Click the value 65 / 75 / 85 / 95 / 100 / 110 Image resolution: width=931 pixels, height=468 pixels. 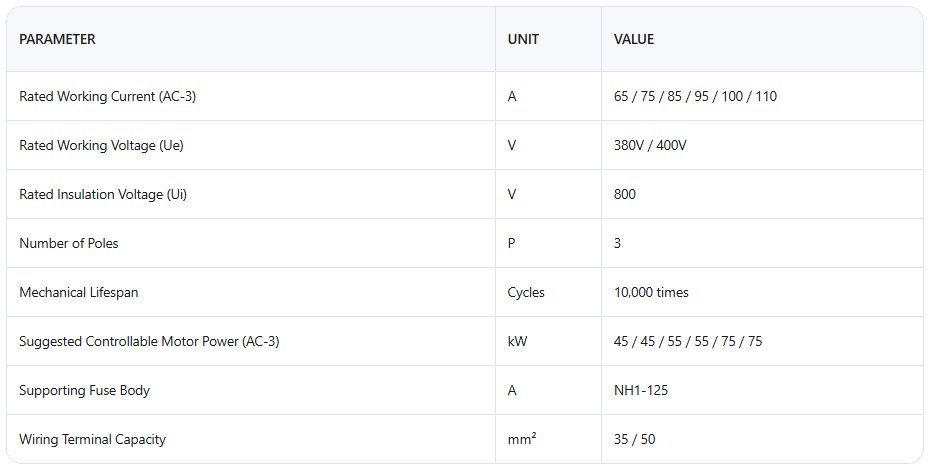click(695, 96)
